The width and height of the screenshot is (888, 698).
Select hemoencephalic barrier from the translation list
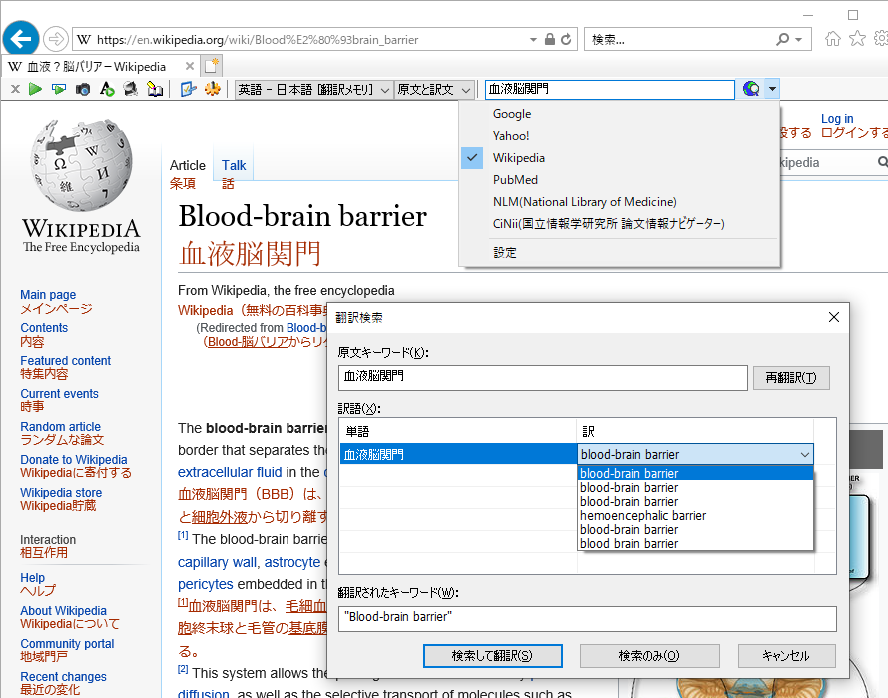[695, 516]
